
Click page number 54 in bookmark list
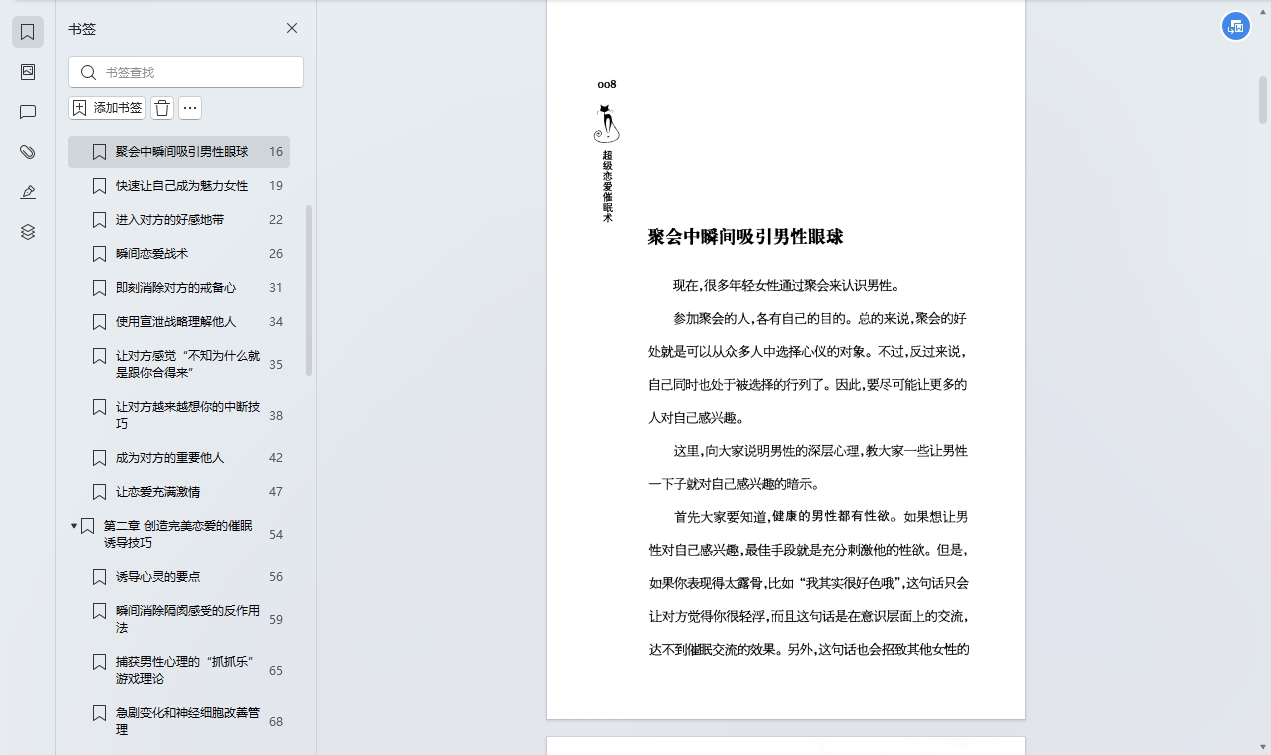click(x=276, y=534)
